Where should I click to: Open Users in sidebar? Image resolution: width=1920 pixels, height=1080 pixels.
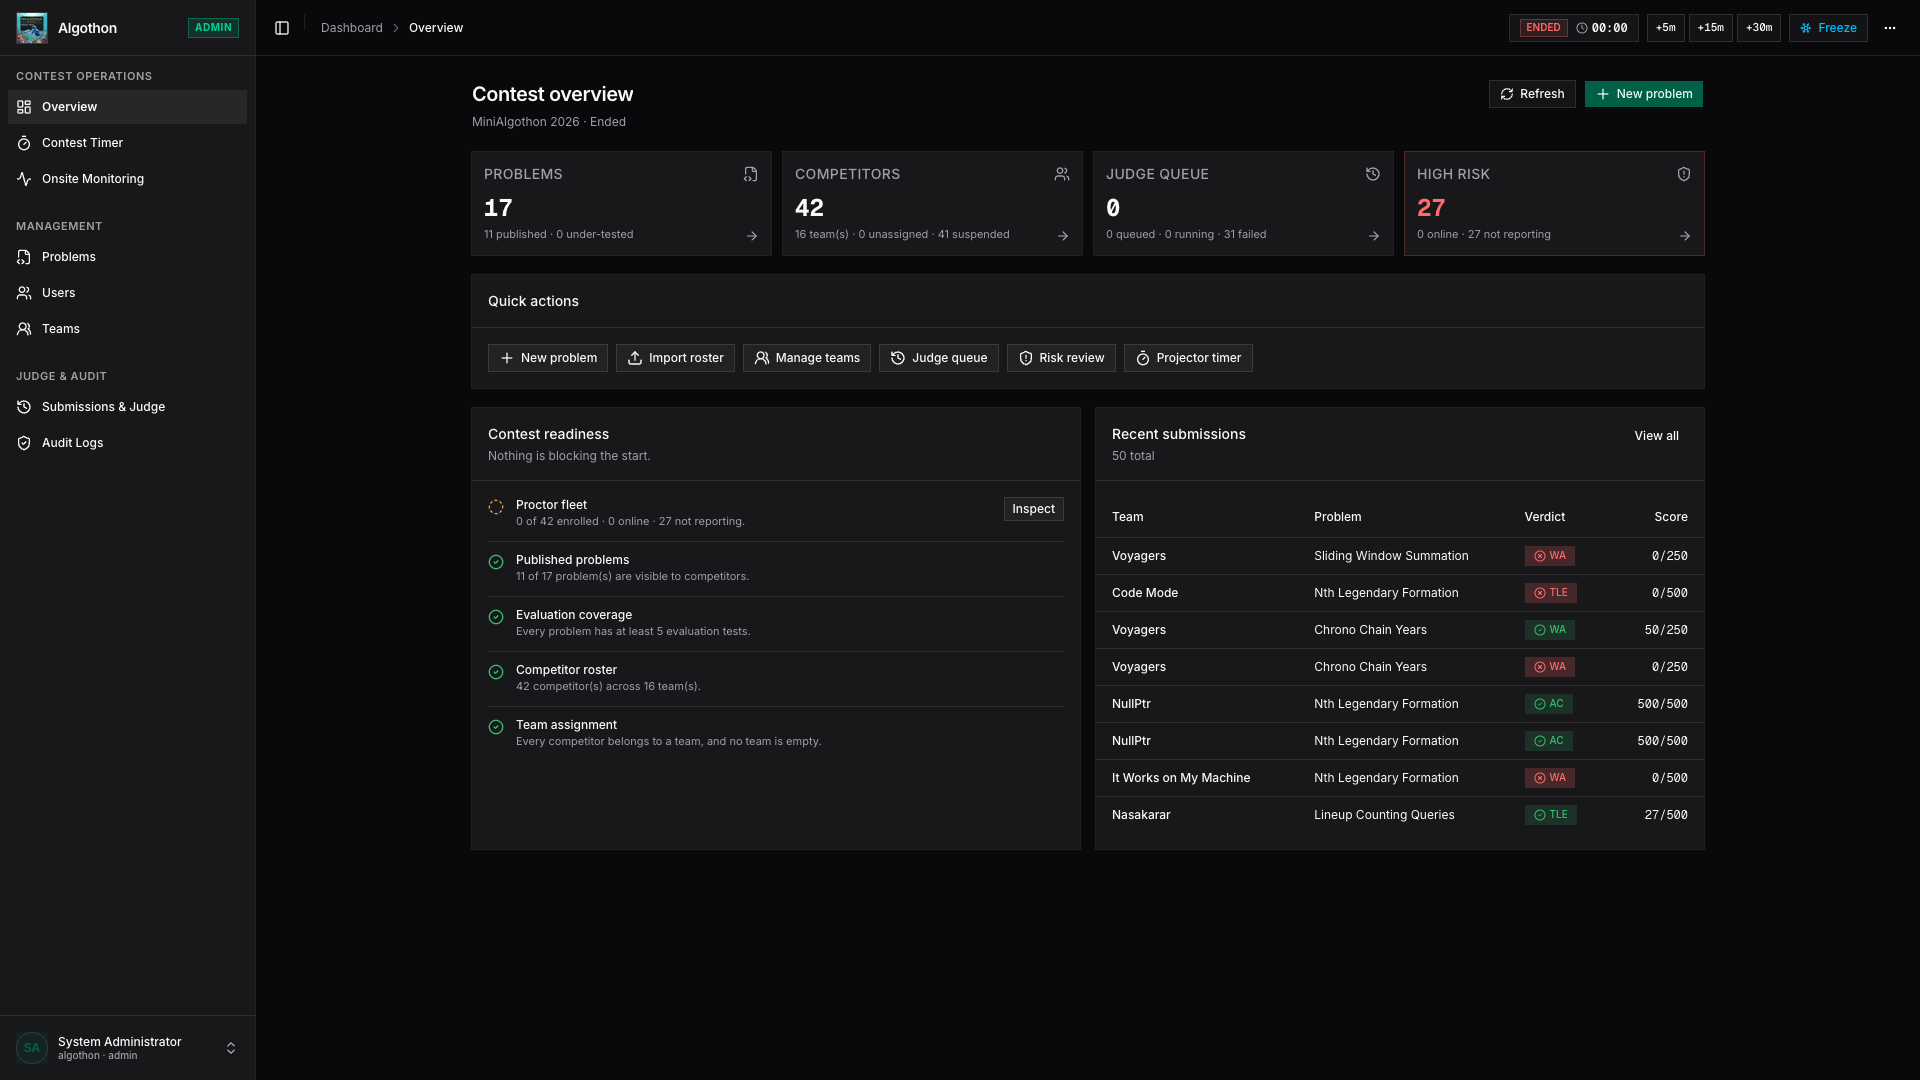(127, 293)
